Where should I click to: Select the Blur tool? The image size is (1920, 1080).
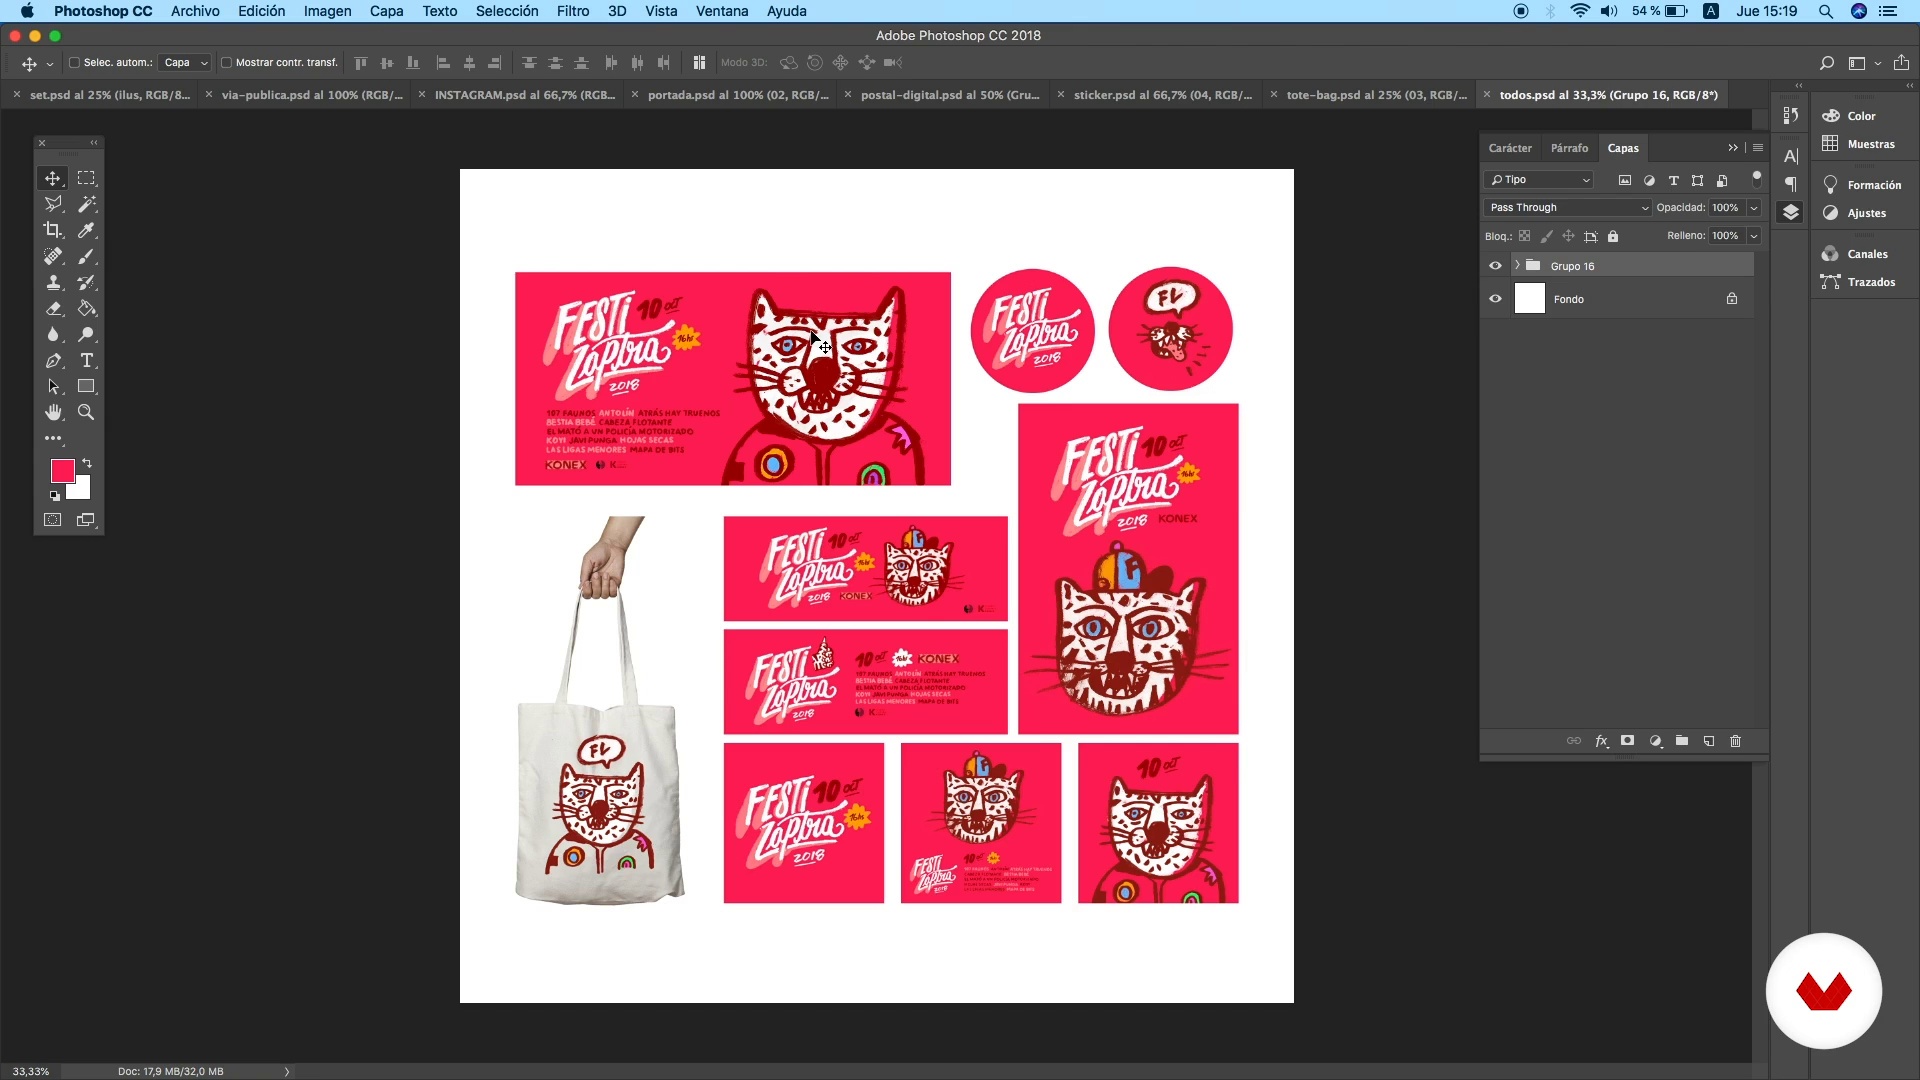53,334
